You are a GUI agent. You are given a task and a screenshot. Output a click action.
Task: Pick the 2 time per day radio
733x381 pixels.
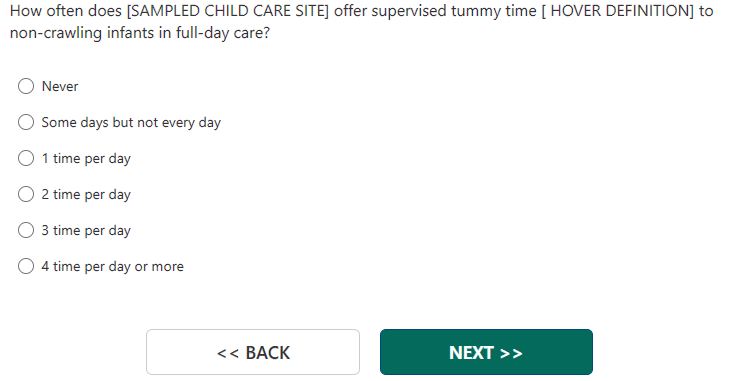[26, 194]
